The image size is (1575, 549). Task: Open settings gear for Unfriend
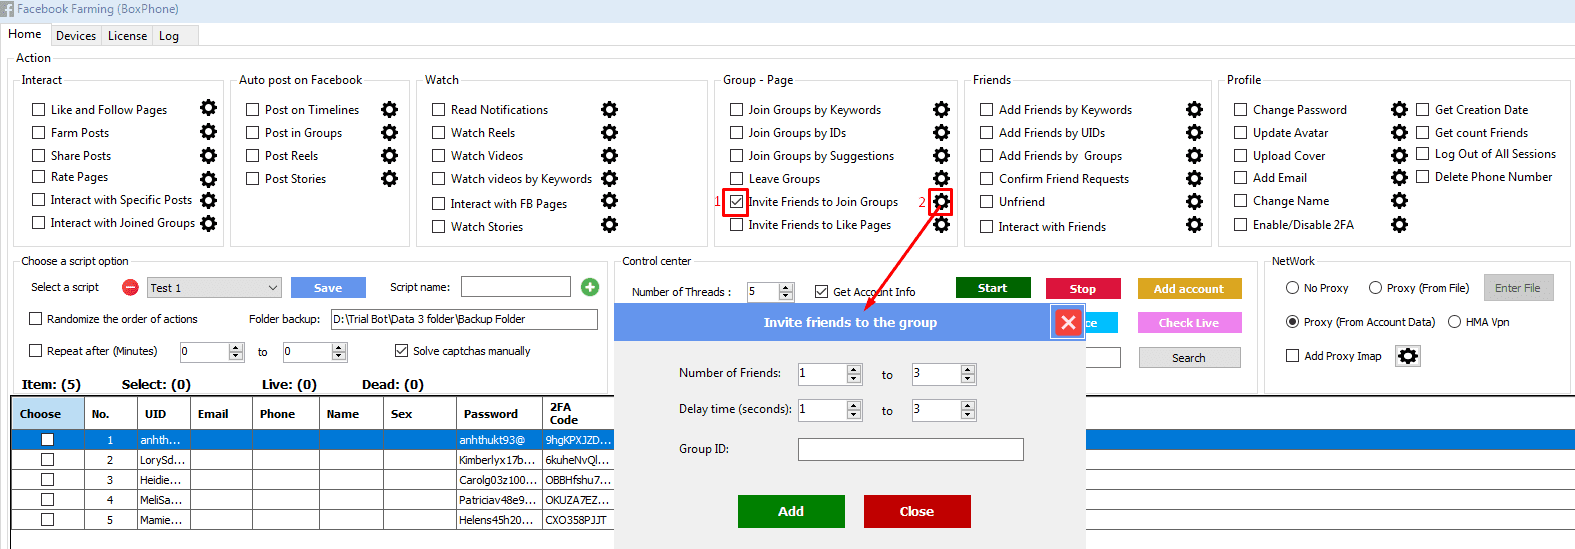tap(1194, 201)
